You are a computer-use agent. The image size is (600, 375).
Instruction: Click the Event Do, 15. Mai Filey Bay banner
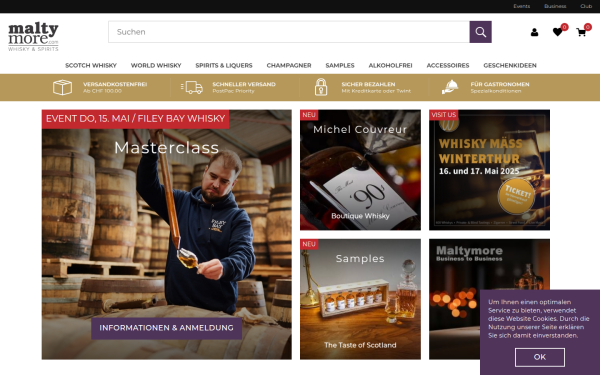[x=135, y=119]
